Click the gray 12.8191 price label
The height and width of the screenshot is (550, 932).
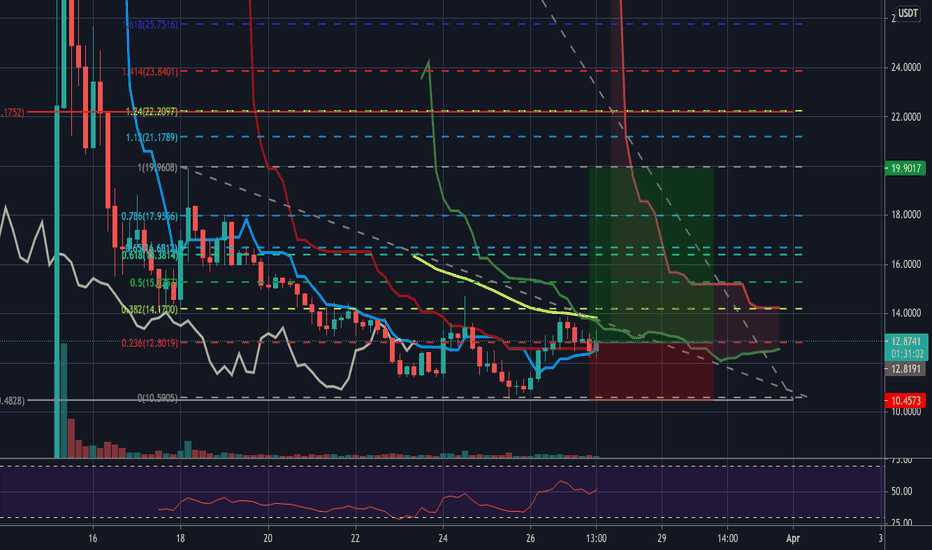point(905,369)
